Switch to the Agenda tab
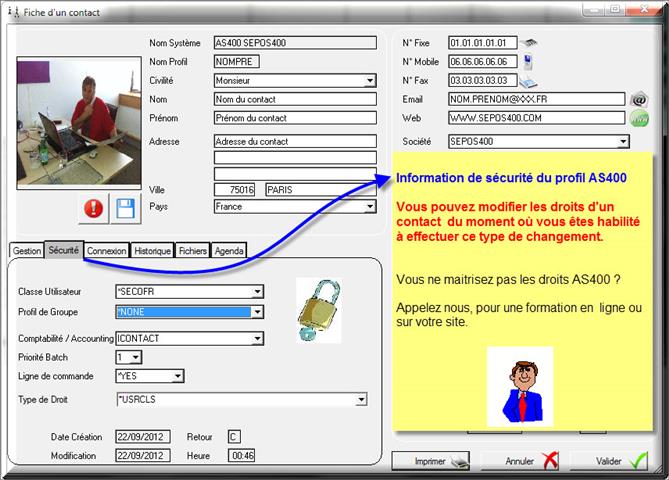669x480 pixels. click(x=229, y=251)
